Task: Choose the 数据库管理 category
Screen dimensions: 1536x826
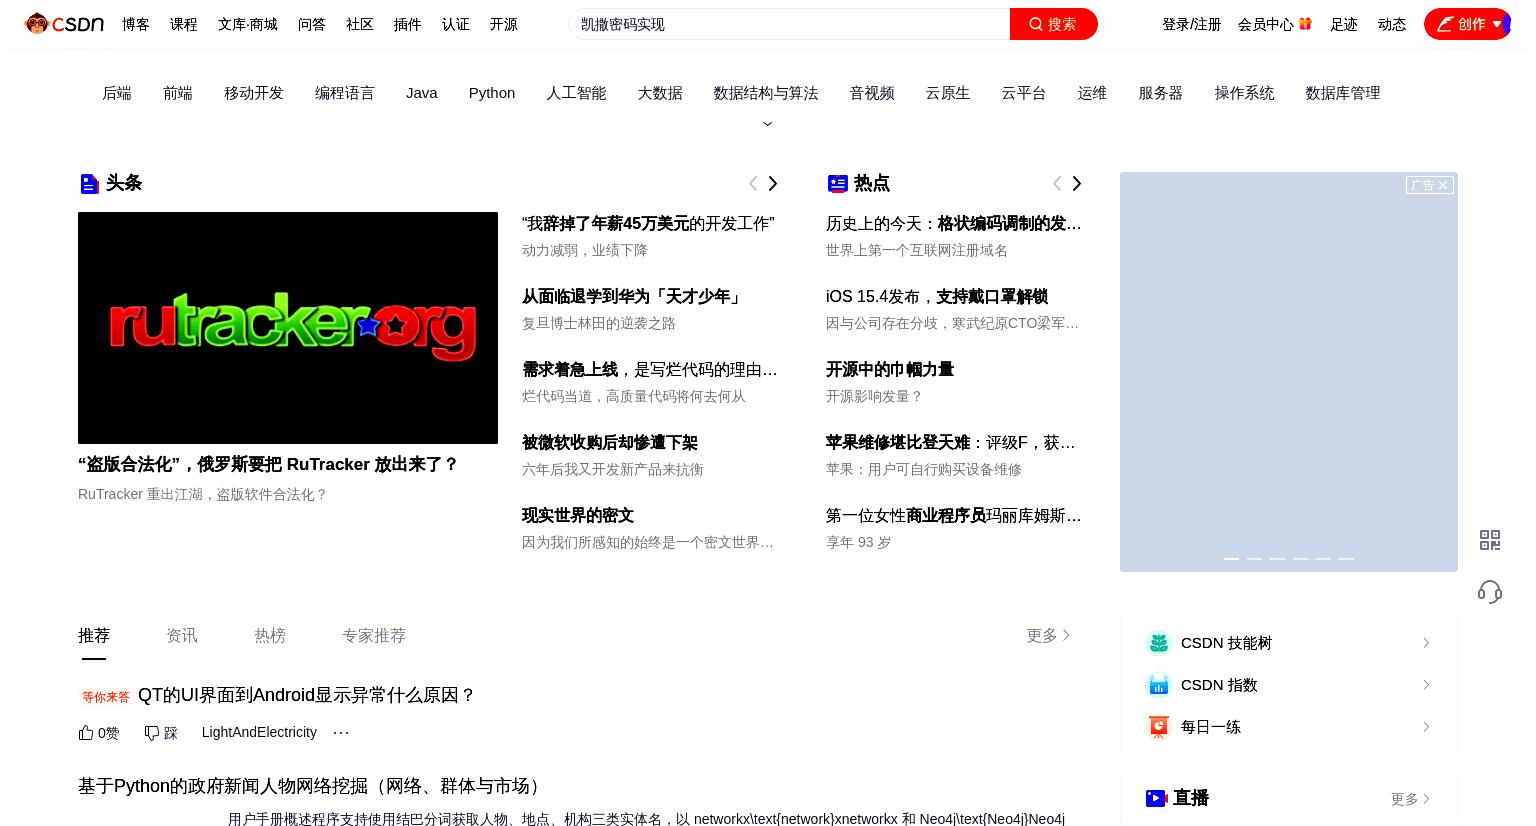Action: coord(1343,93)
